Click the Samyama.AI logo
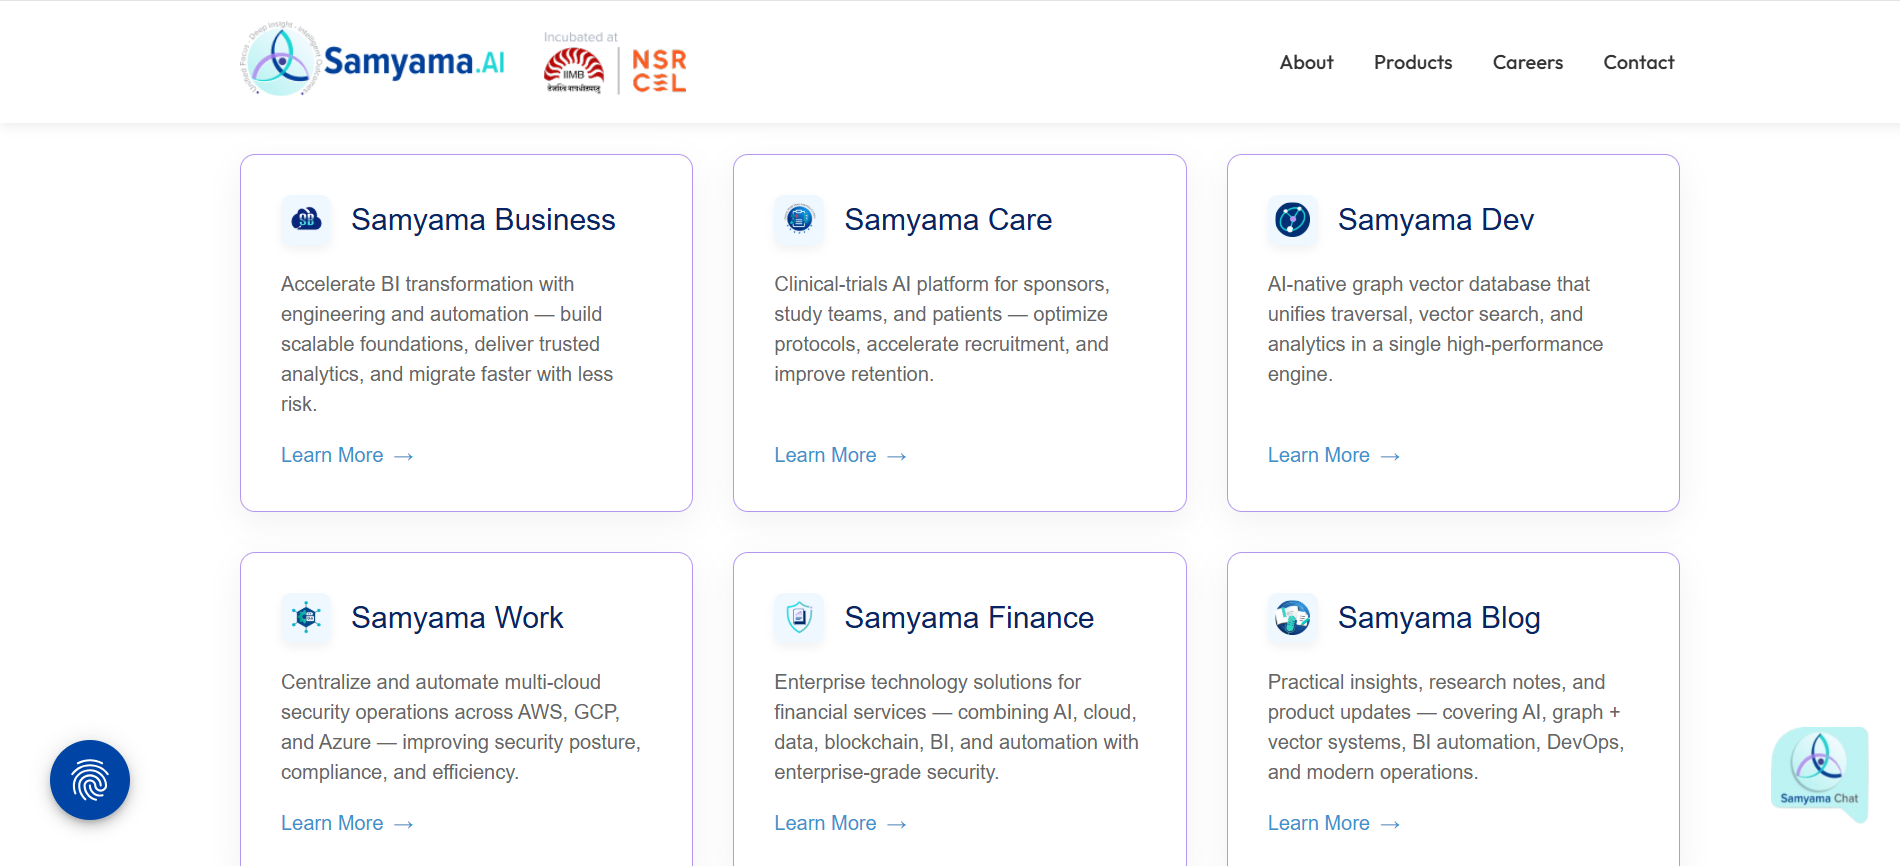The image size is (1900, 866). [x=373, y=60]
